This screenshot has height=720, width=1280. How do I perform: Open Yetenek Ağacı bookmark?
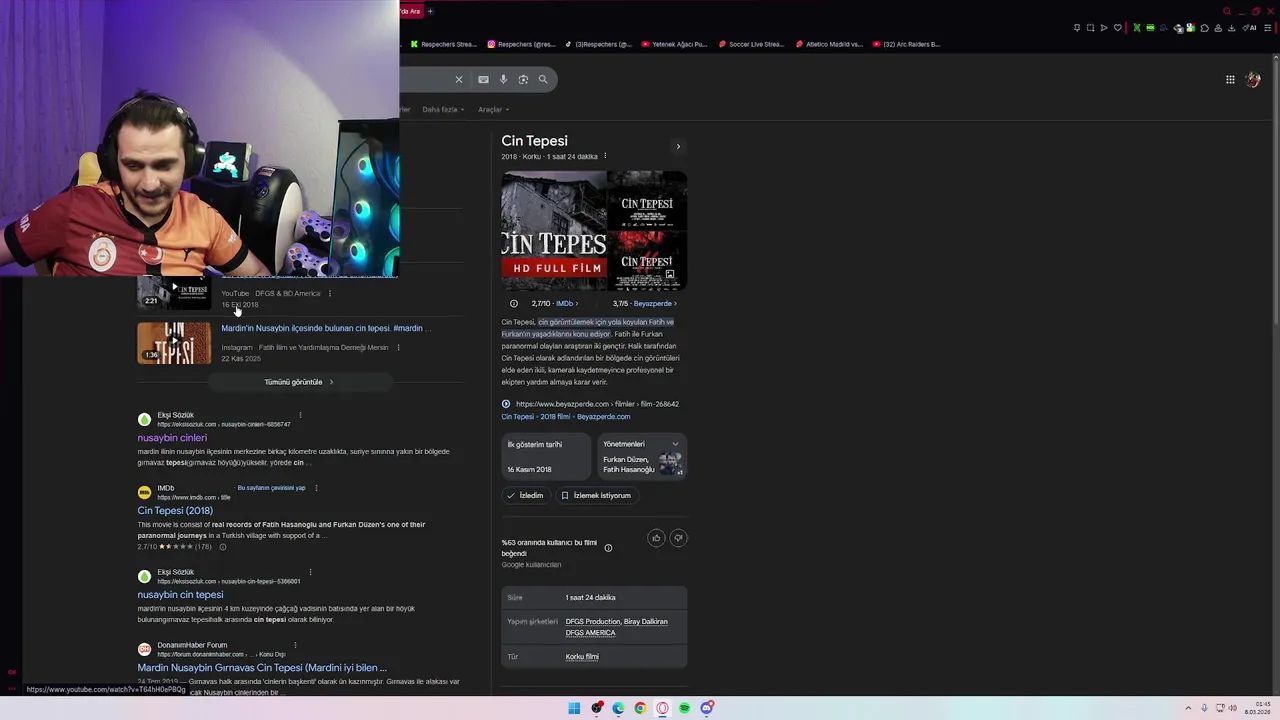675,44
